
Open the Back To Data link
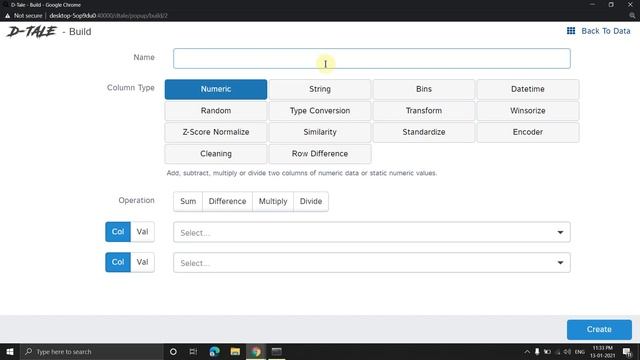pos(606,31)
